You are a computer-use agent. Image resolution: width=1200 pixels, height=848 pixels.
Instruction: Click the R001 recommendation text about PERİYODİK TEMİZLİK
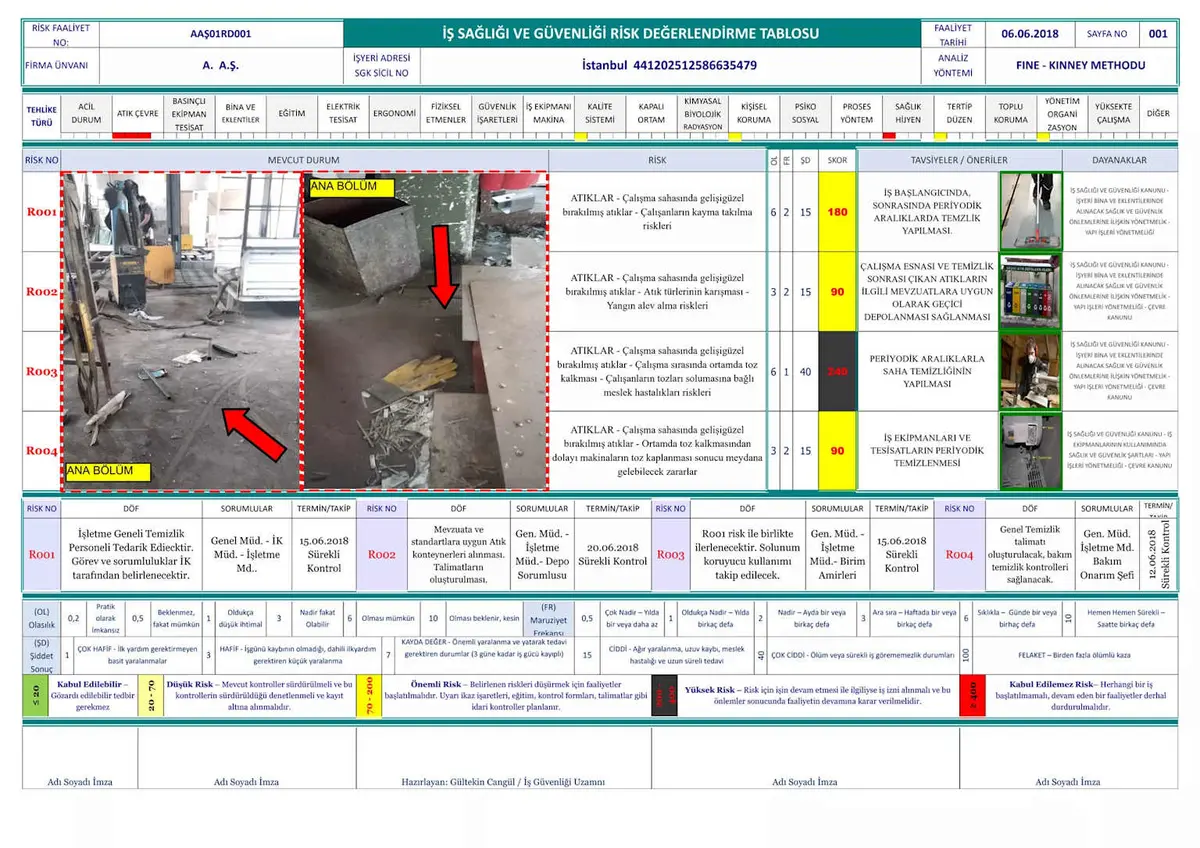[x=926, y=212]
